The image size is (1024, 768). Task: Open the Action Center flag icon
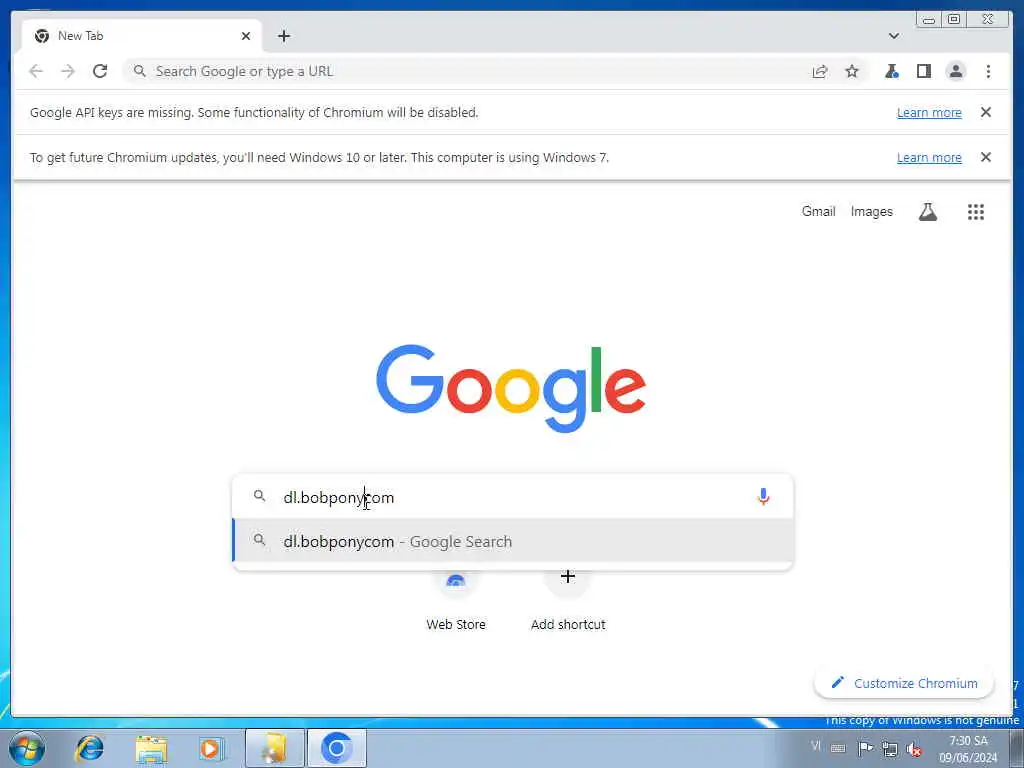865,748
